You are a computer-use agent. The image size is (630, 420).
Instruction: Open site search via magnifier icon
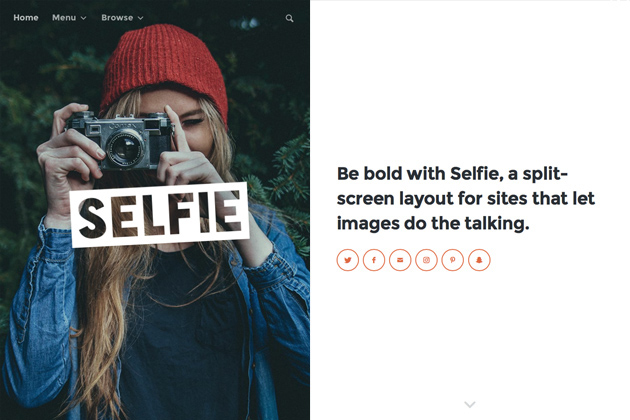289,18
